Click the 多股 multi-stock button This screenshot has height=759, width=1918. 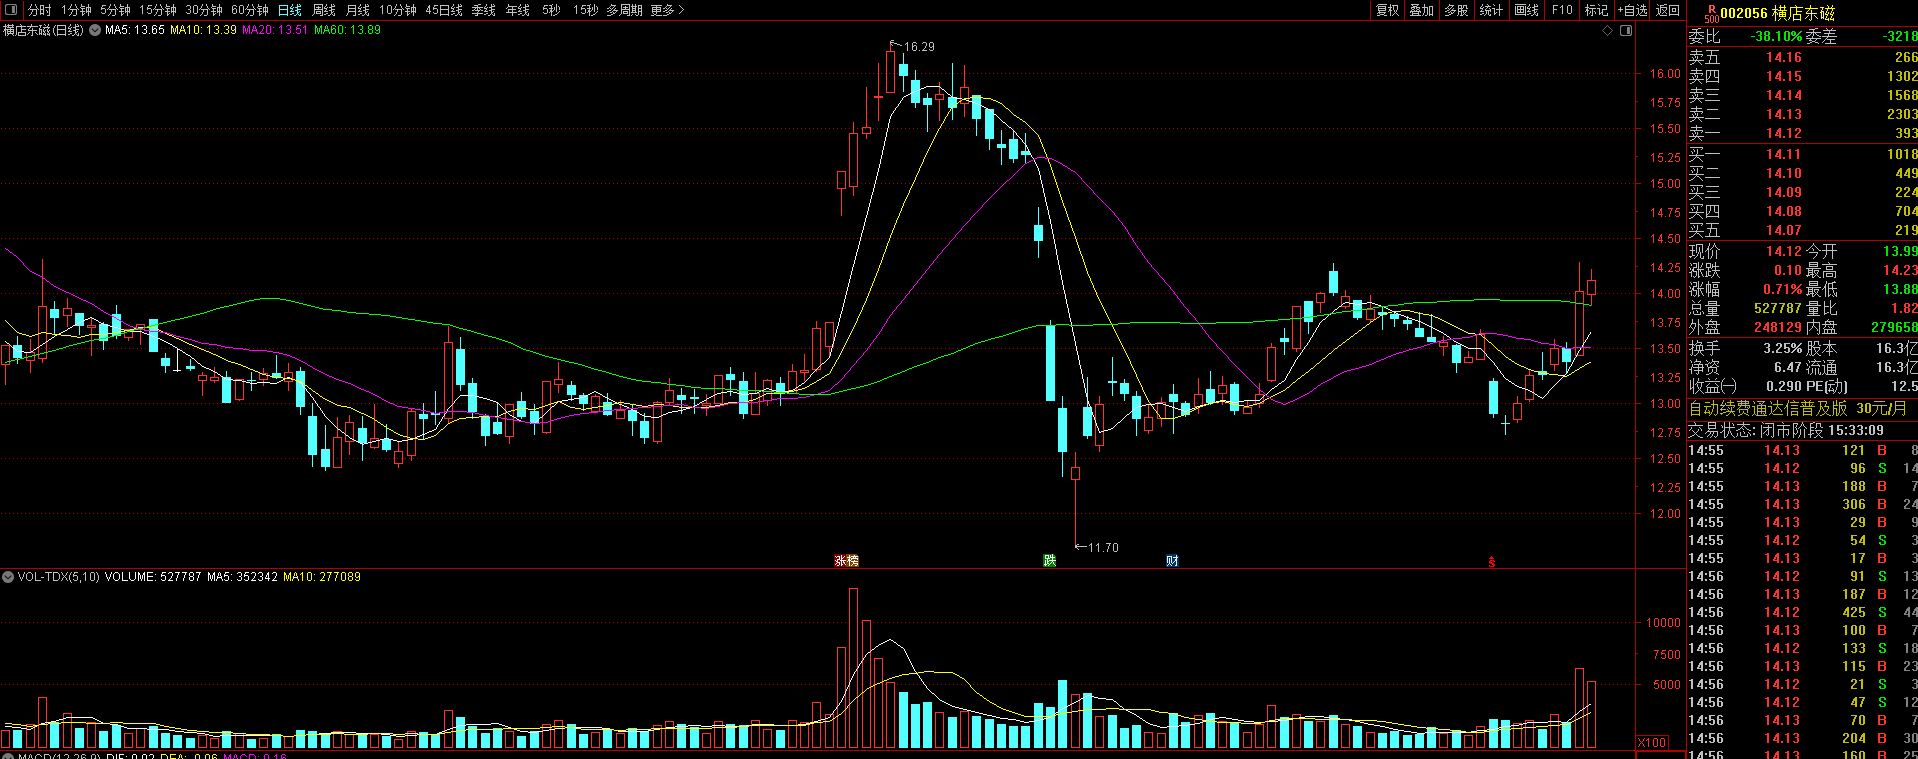pos(1457,10)
